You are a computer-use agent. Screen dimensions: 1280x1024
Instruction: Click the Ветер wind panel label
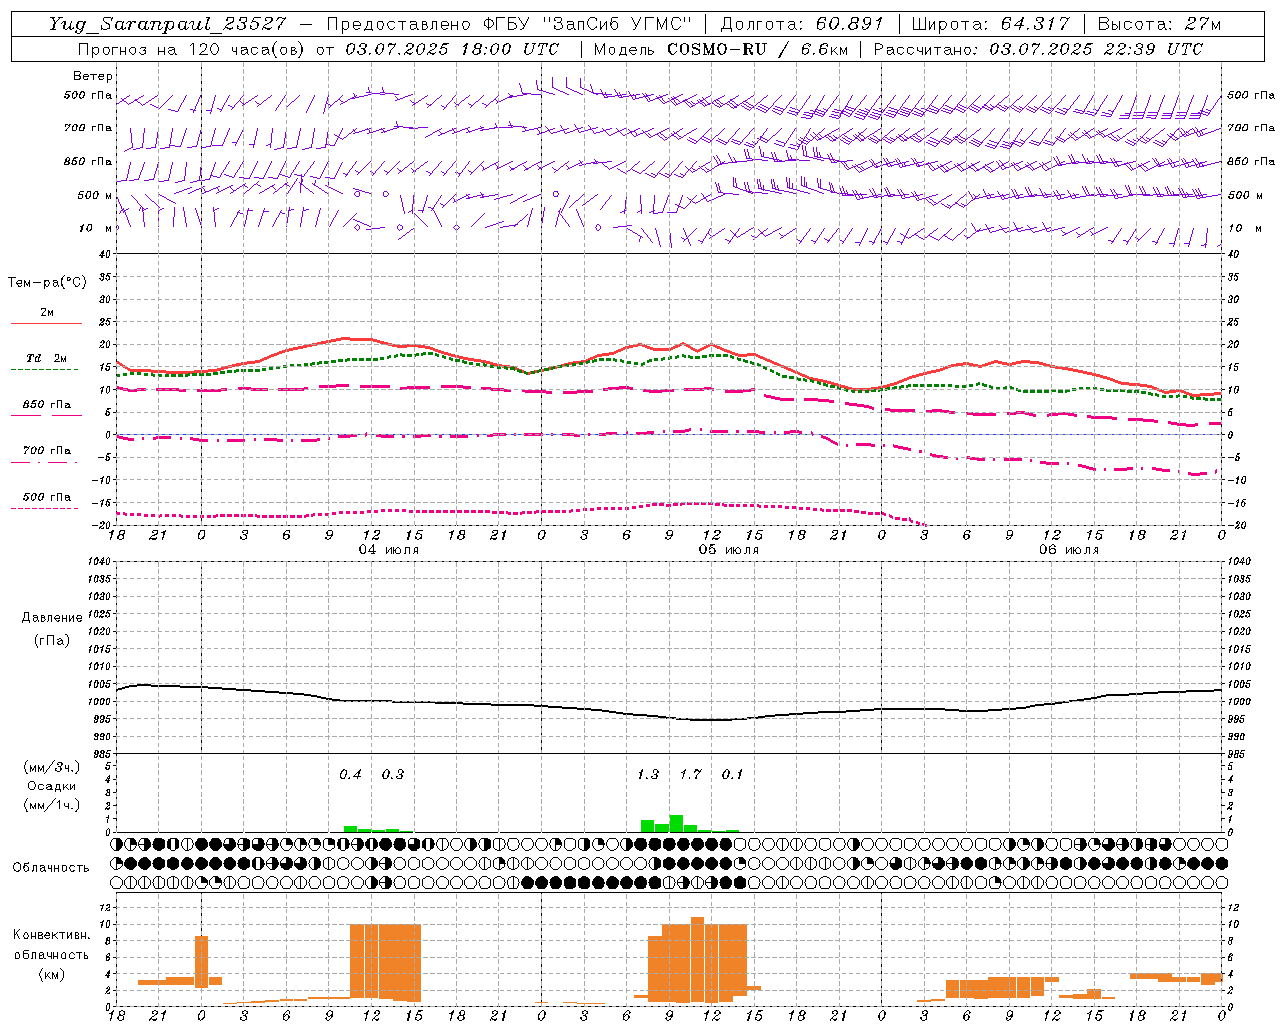tap(93, 76)
